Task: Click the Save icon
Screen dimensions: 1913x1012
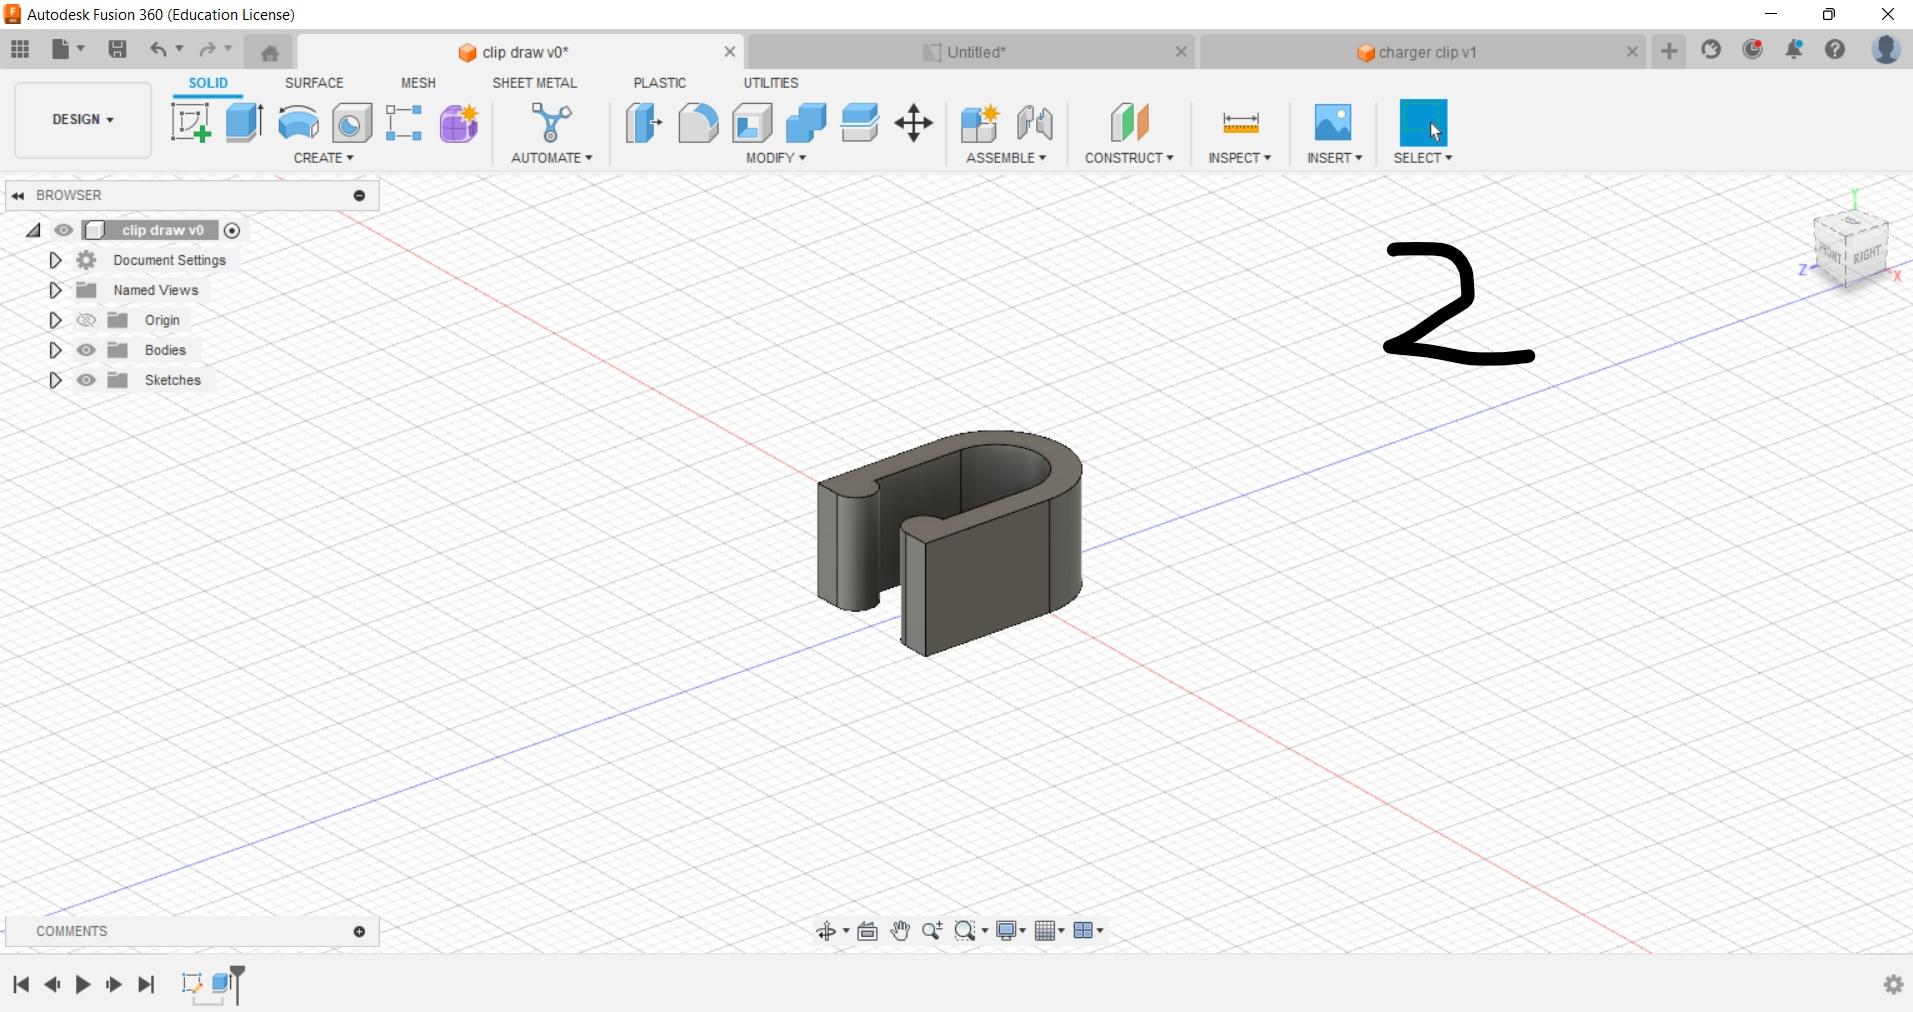Action: [x=117, y=49]
